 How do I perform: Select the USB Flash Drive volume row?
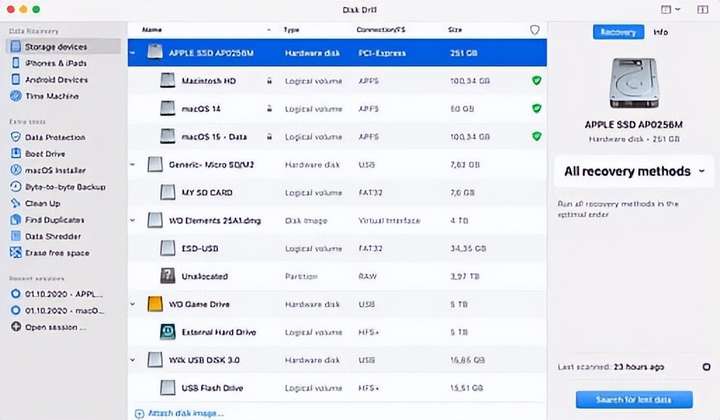(x=337, y=388)
